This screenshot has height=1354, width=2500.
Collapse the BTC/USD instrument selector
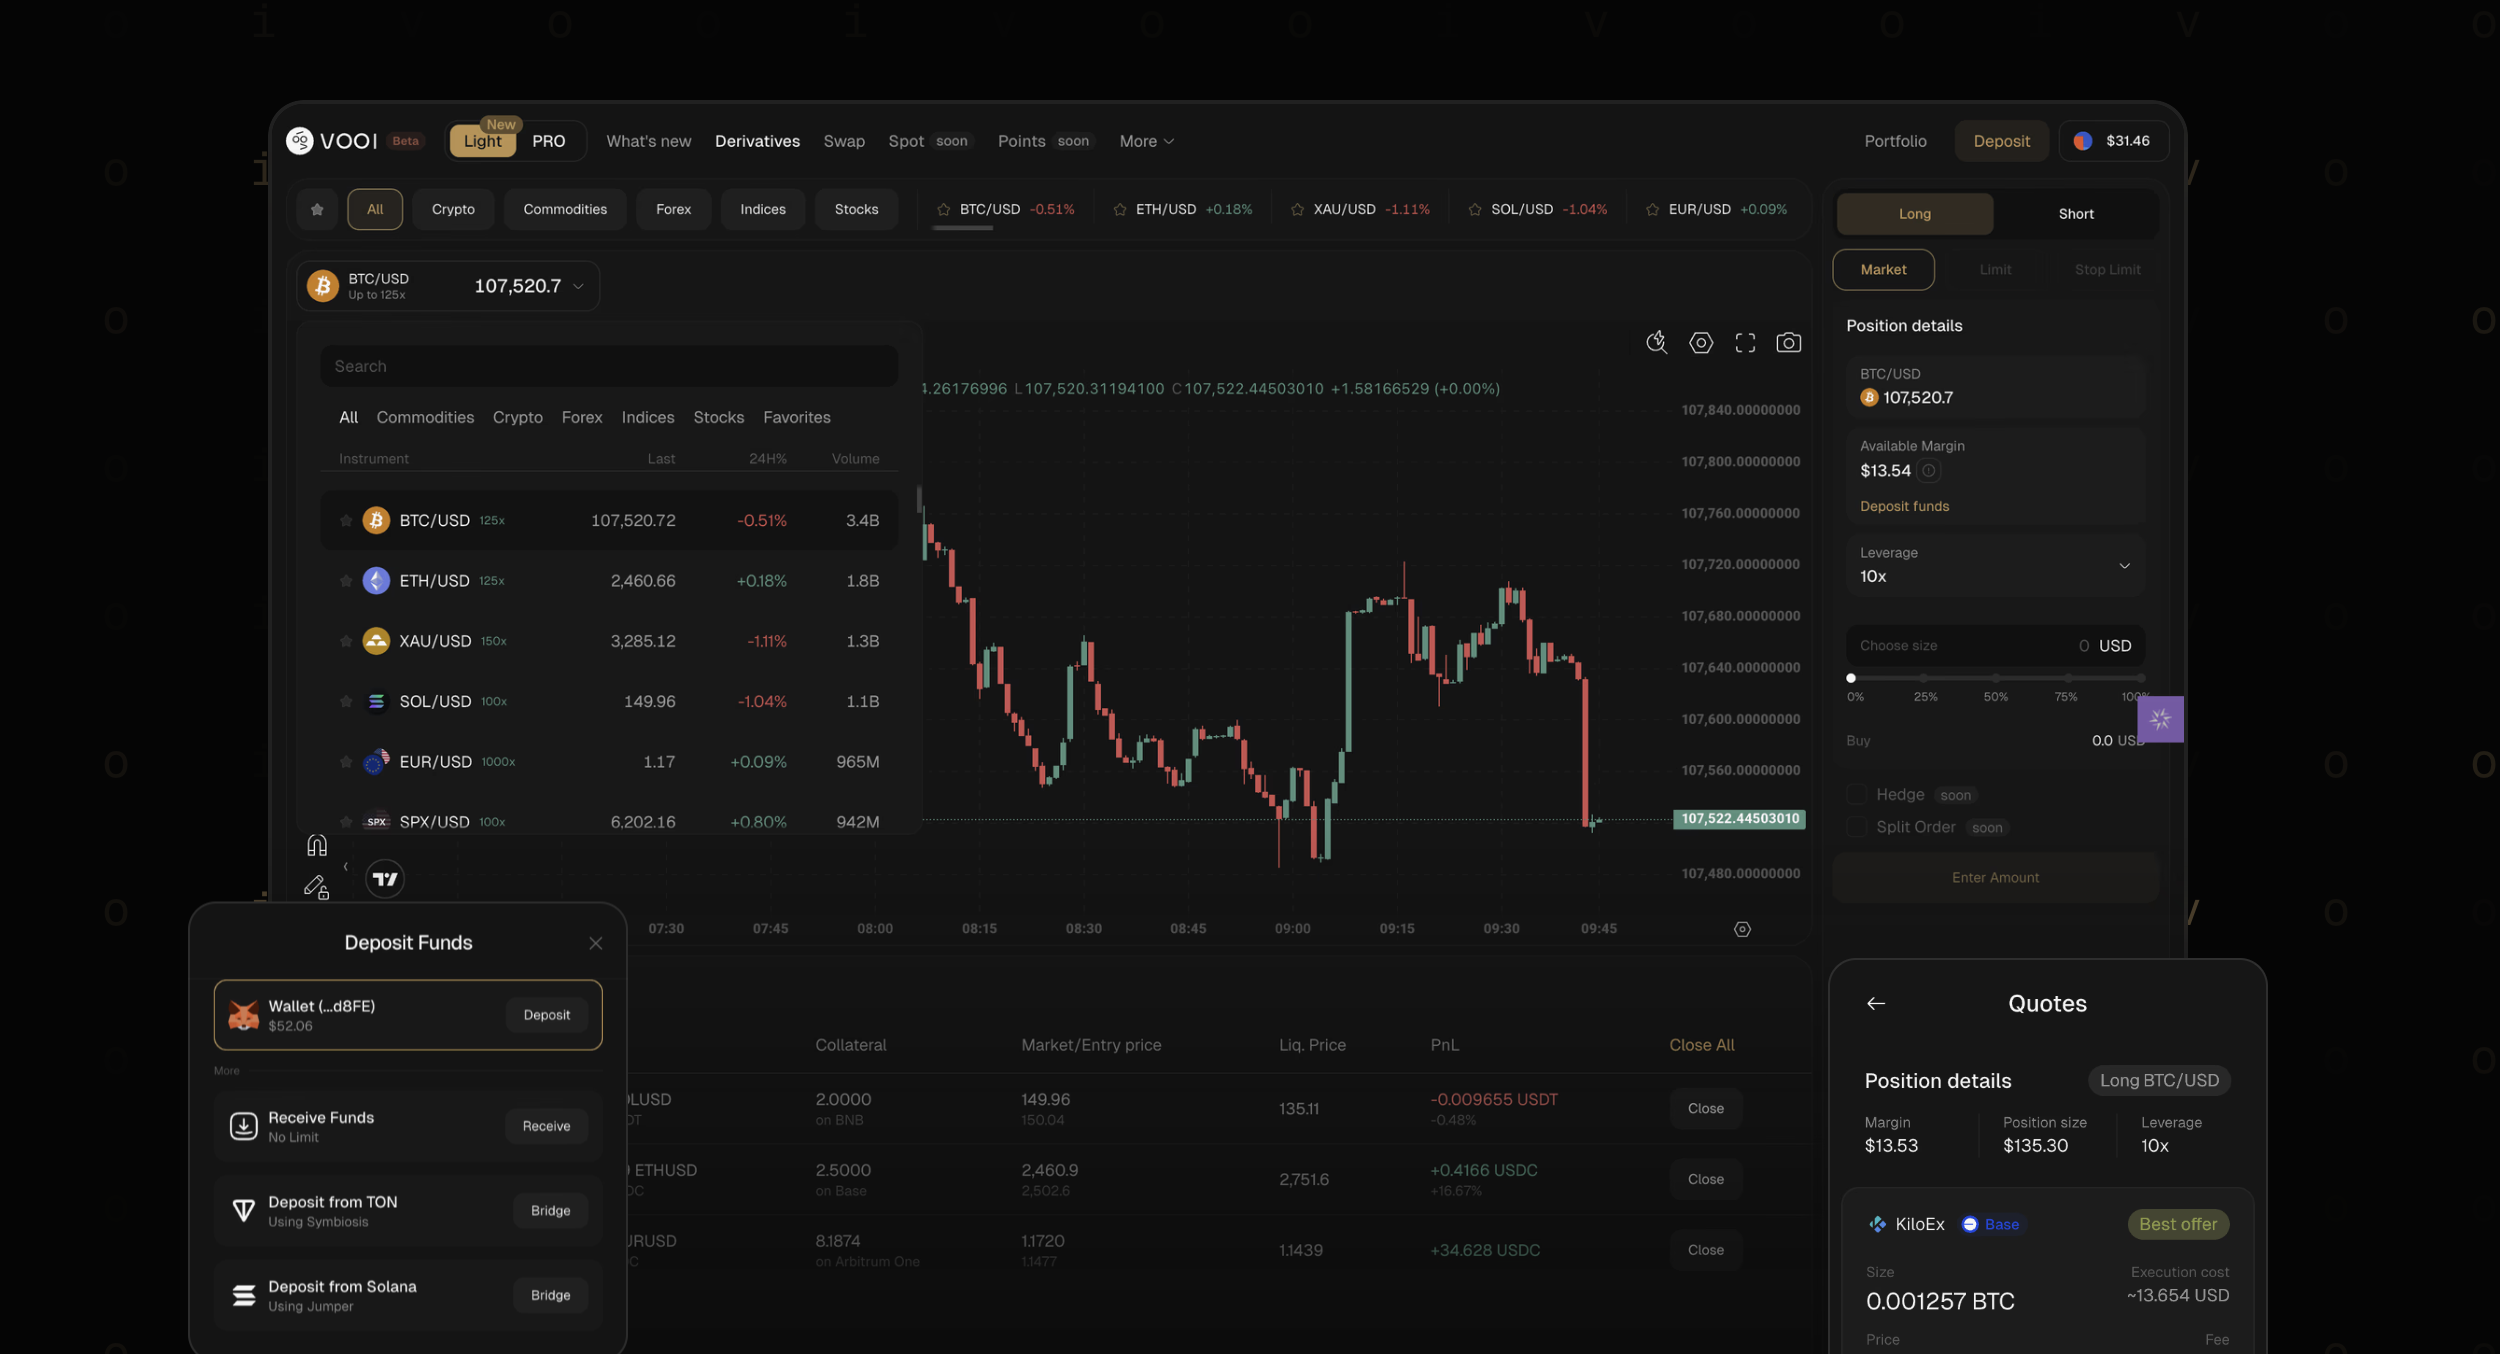click(578, 286)
